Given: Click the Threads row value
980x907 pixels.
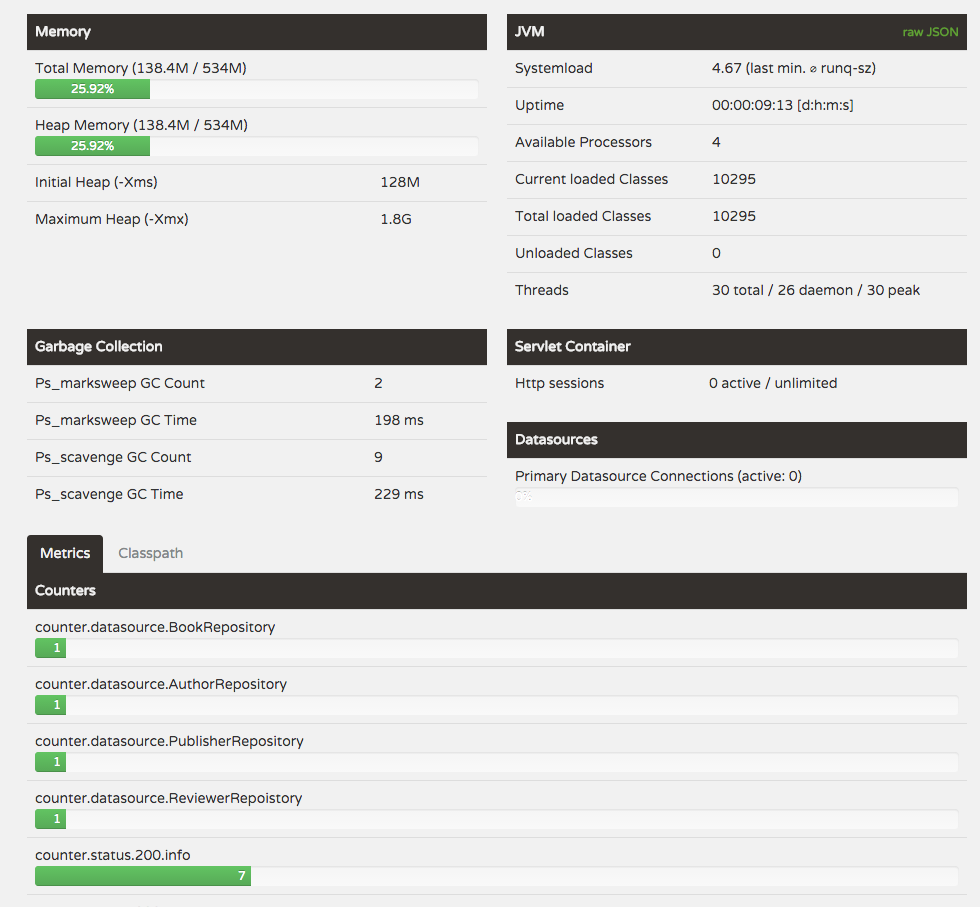Looking at the screenshot, I should coord(815,291).
